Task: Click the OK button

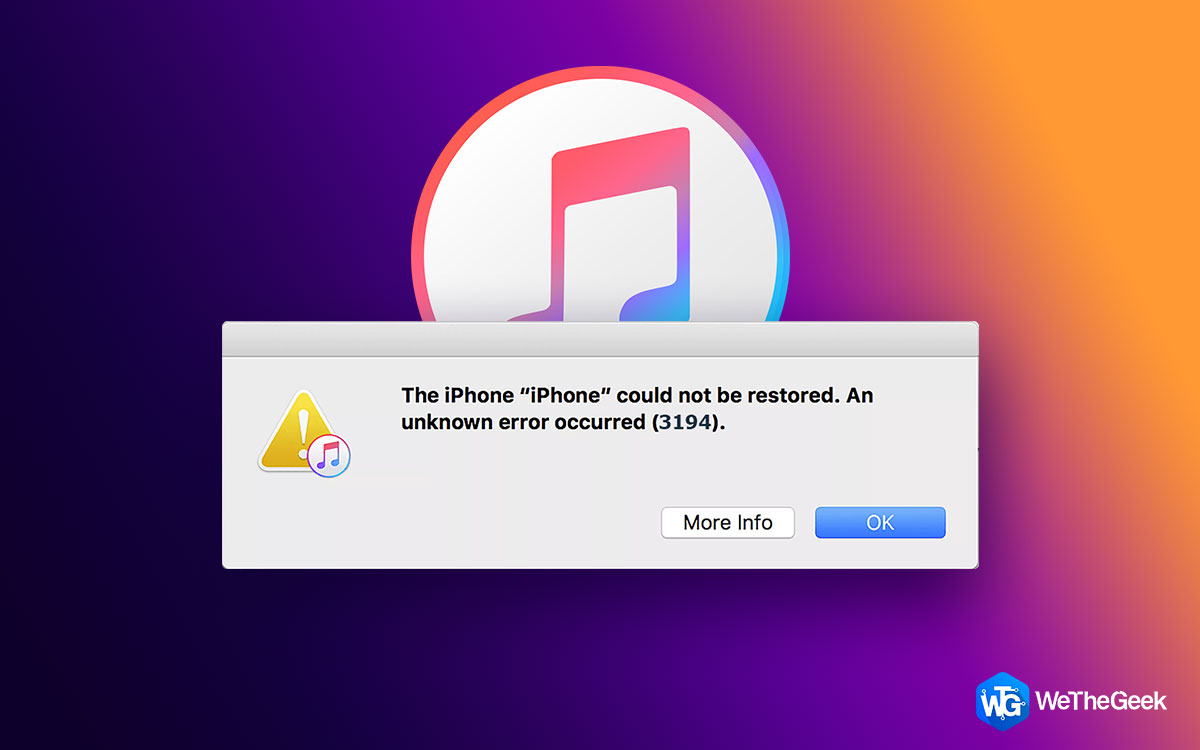Action: click(880, 522)
